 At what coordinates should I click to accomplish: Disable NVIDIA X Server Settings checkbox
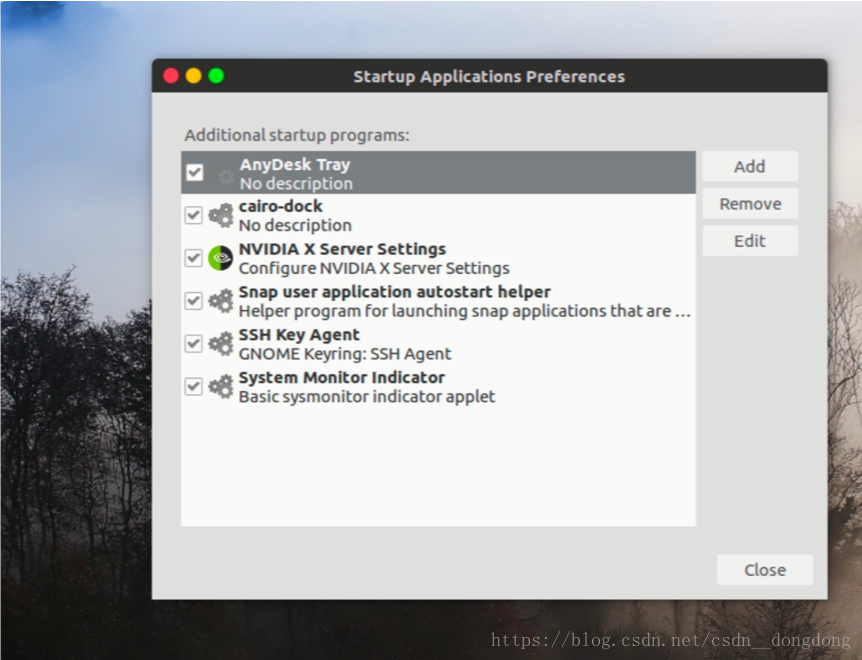[194, 258]
